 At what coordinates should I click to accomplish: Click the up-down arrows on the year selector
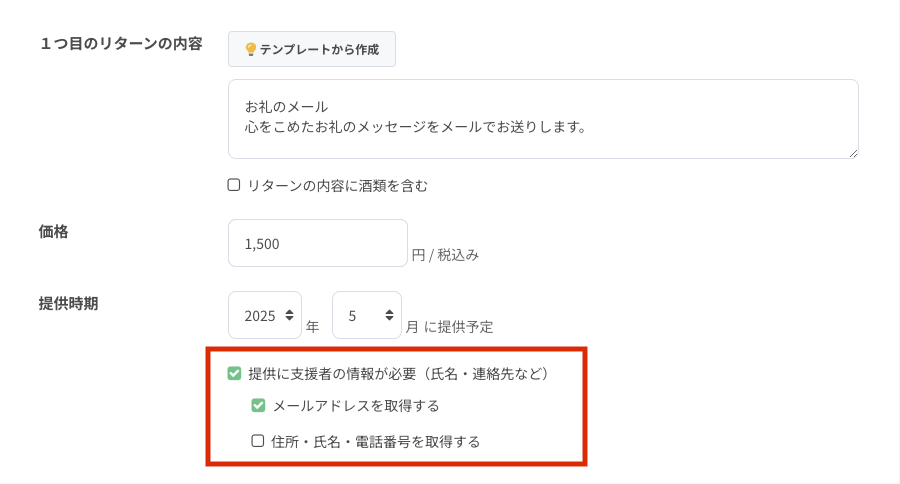coord(290,315)
